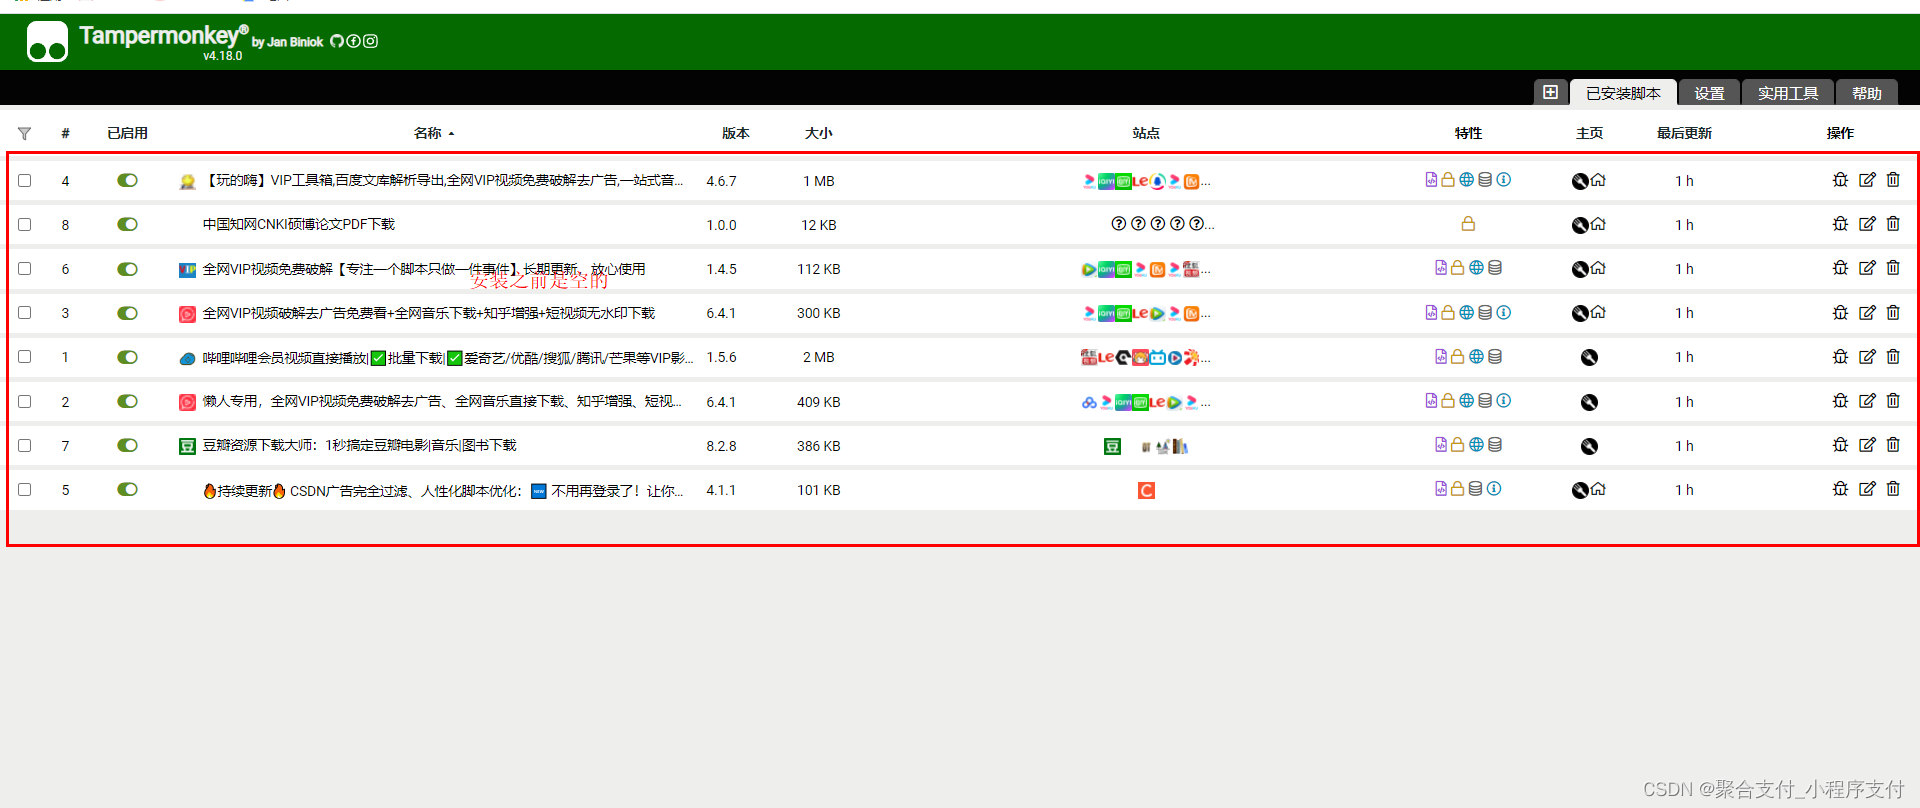This screenshot has width=1920, height=808.
Task: Delete the CSDN广告完全过滤 script
Action: (x=1893, y=489)
